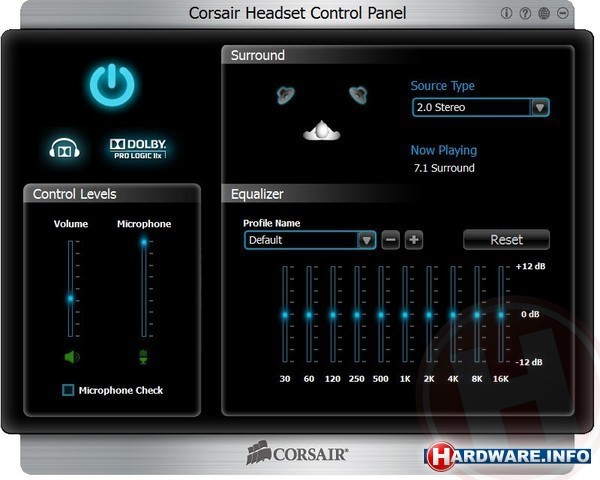Image resolution: width=600 pixels, height=480 pixels.
Task: Click the 2K equalizer slider
Action: (429, 315)
